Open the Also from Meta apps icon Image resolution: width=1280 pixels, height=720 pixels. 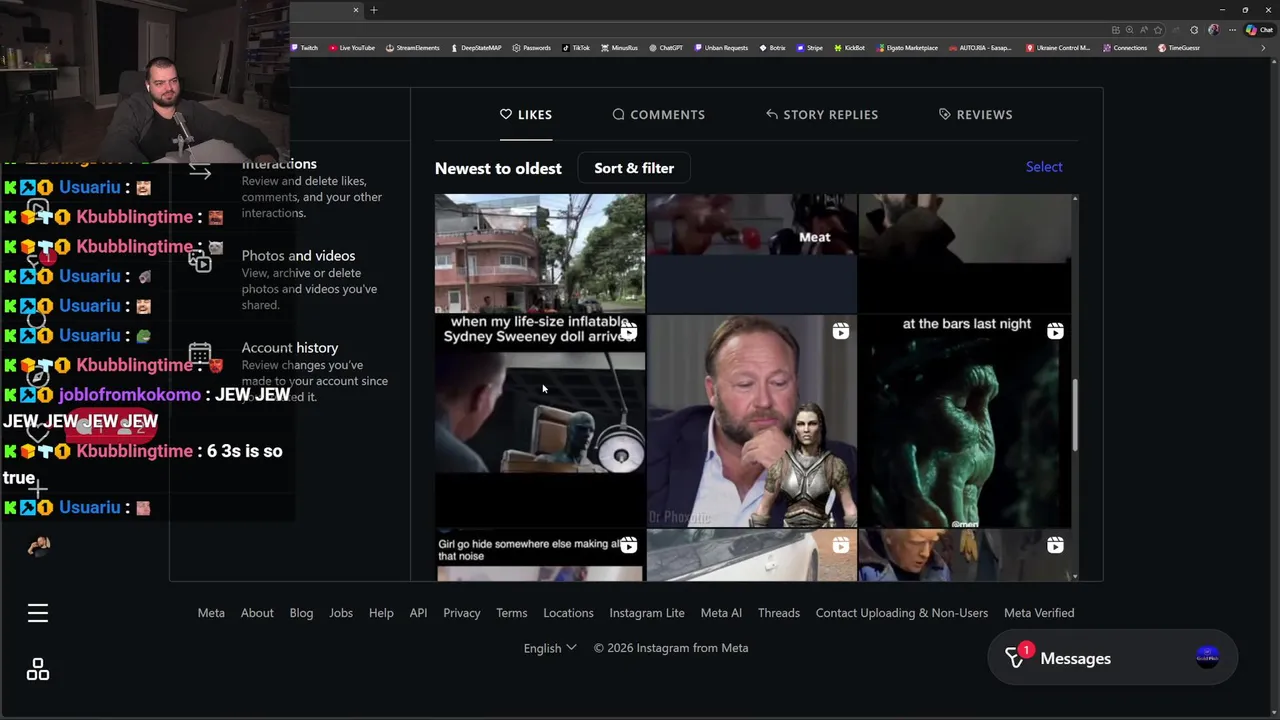(37, 669)
